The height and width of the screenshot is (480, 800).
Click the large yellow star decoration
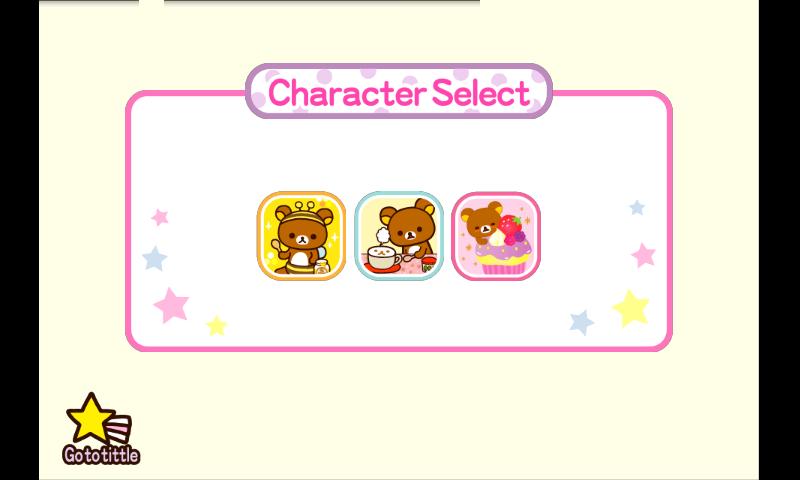click(x=631, y=308)
